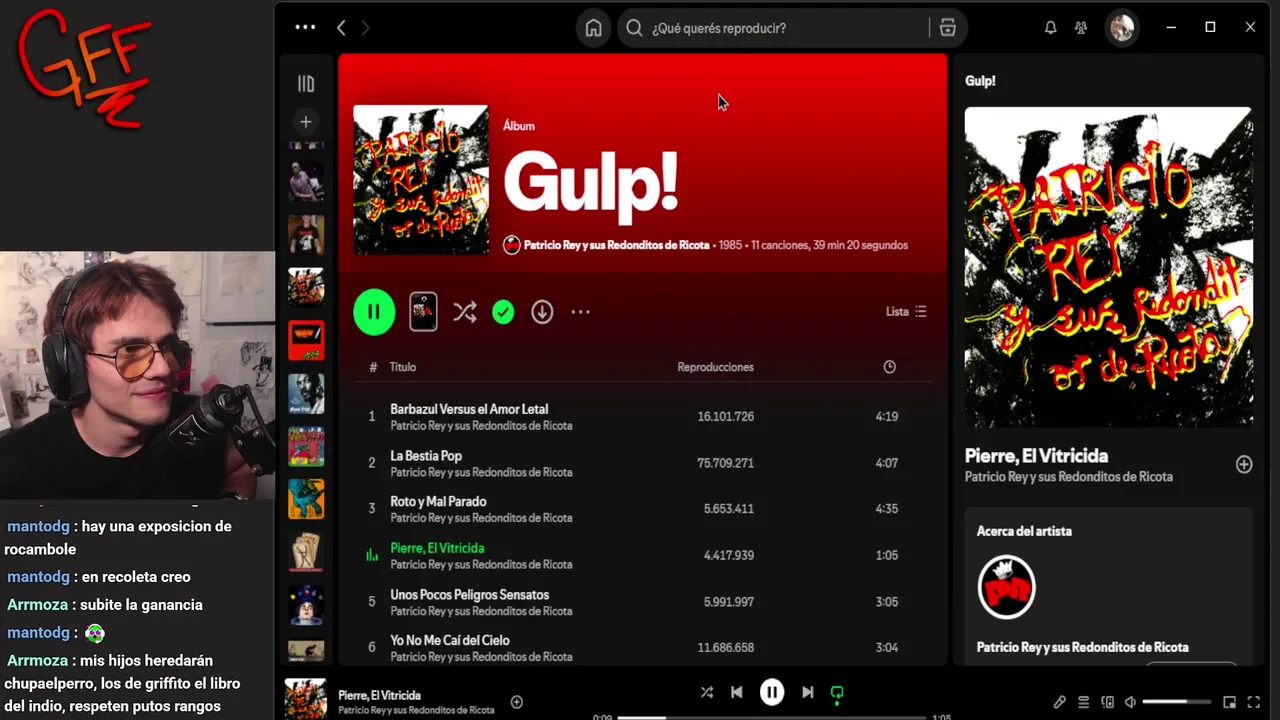Open the red album cover in library sidebar
Image resolution: width=1280 pixels, height=720 pixels.
click(306, 341)
